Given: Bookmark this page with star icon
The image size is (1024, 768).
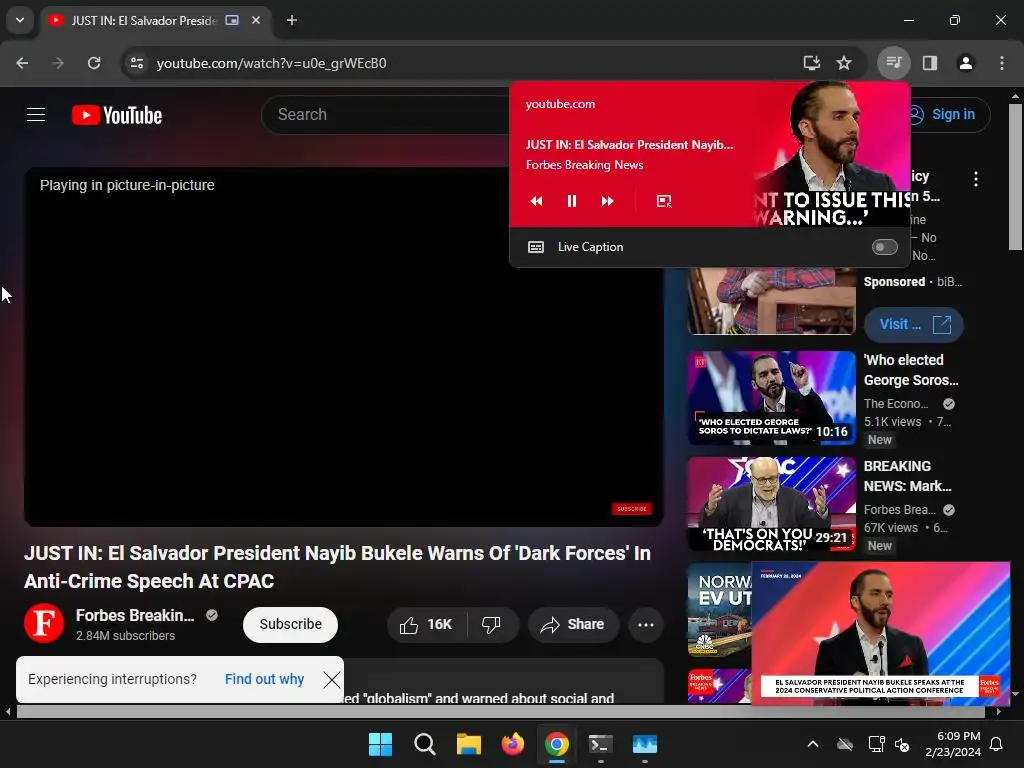Looking at the screenshot, I should (x=844, y=63).
